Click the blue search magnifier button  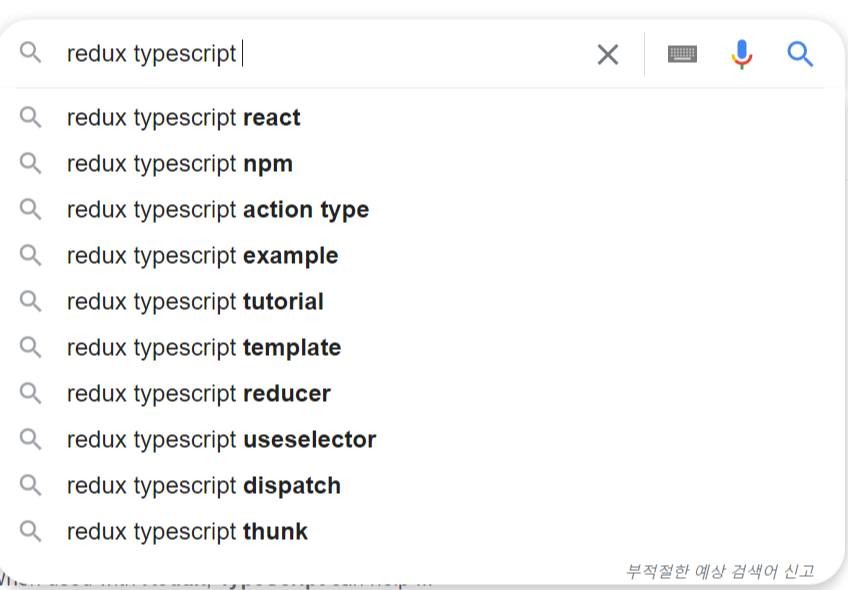pos(800,54)
